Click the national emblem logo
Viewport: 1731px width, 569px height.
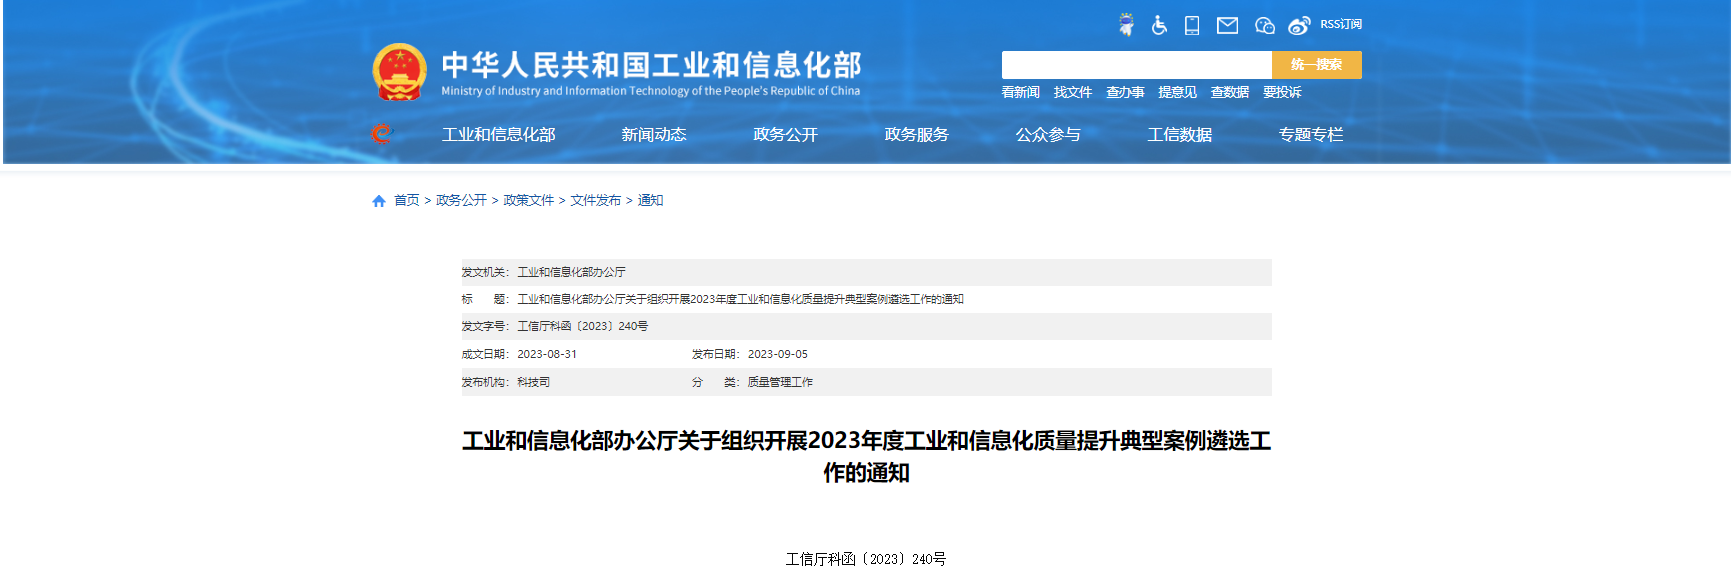coord(399,72)
